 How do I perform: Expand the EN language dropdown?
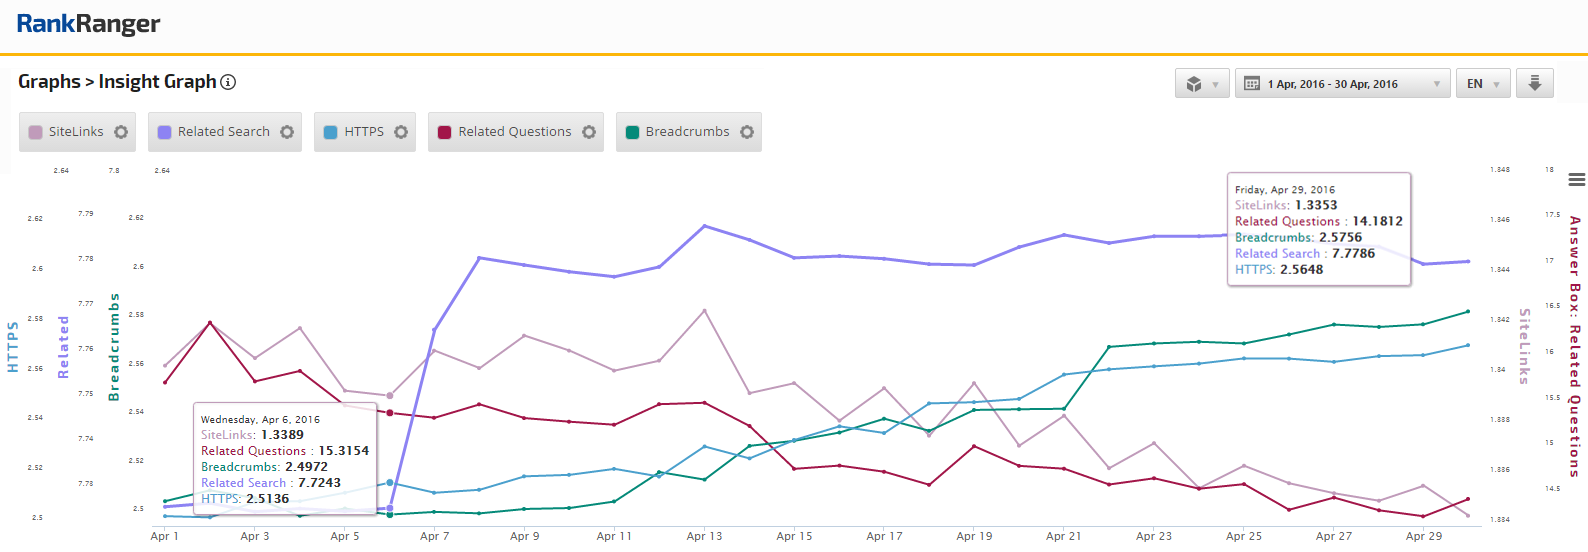tap(1482, 84)
